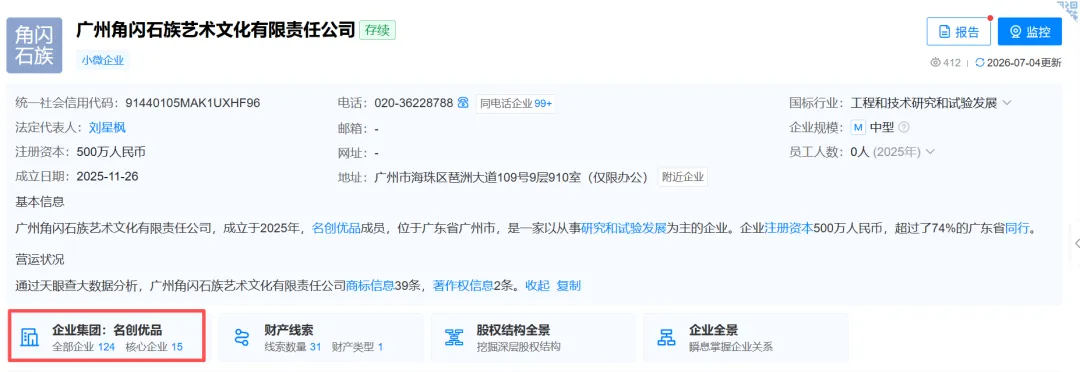Open the 企业全景 card

click(746, 338)
